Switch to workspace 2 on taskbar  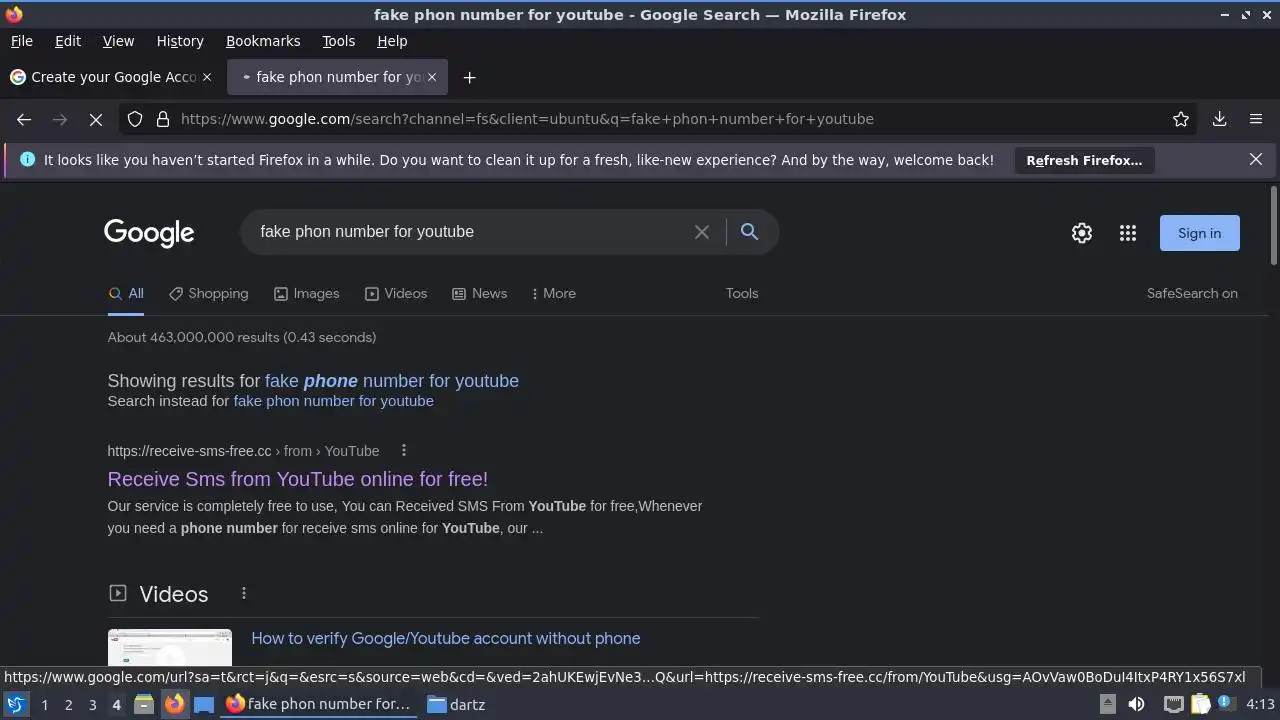(x=68, y=704)
